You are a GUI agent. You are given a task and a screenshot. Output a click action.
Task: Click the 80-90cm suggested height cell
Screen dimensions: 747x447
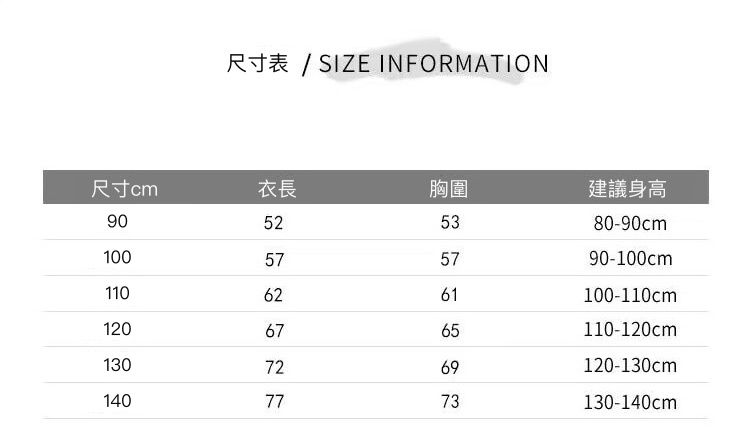pyautogui.click(x=630, y=223)
